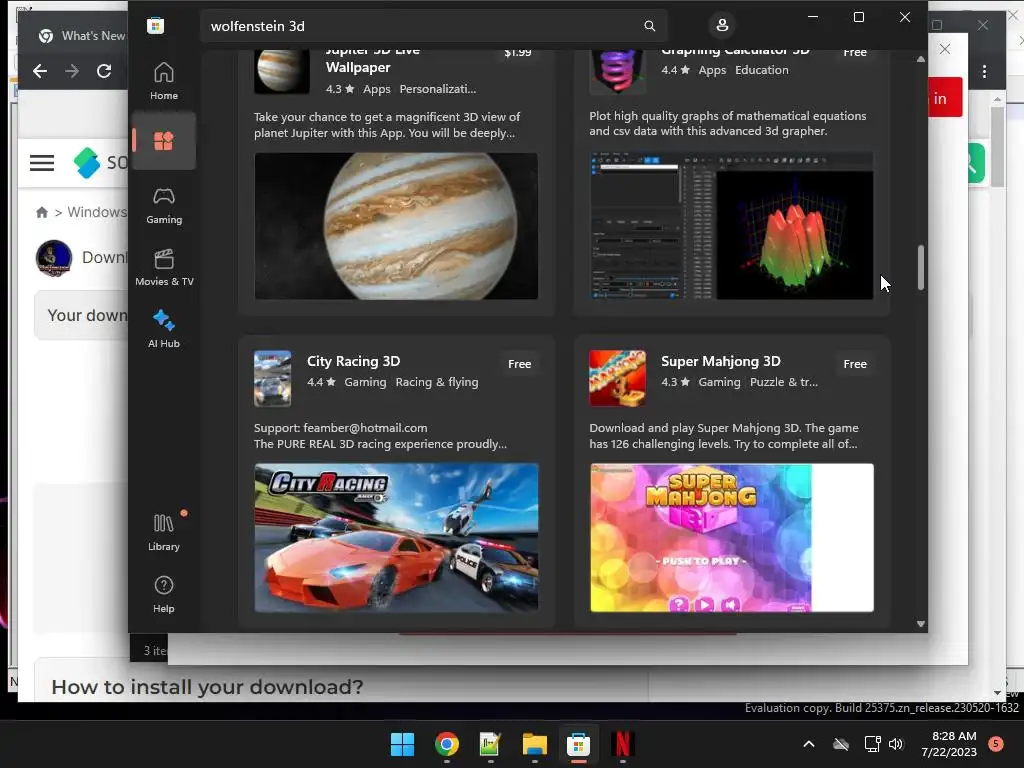Select the Apps section in Store sidebar
Image resolution: width=1024 pixels, height=768 pixels.
click(x=163, y=141)
